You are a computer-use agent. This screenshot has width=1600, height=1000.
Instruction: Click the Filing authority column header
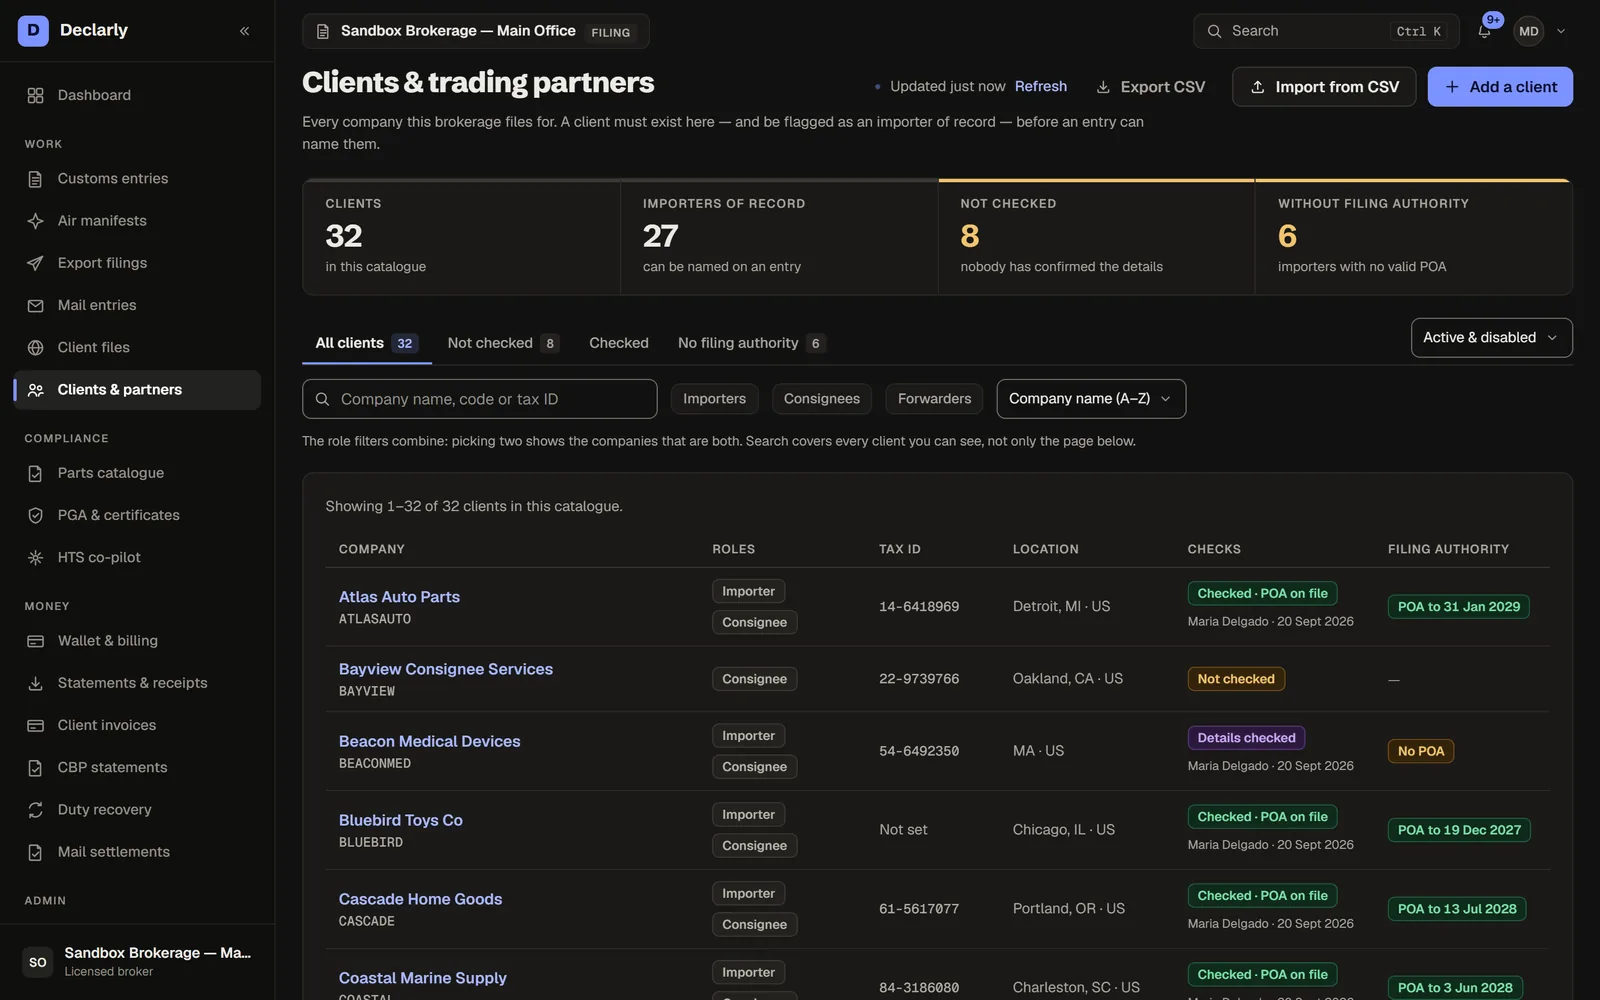click(1448, 549)
